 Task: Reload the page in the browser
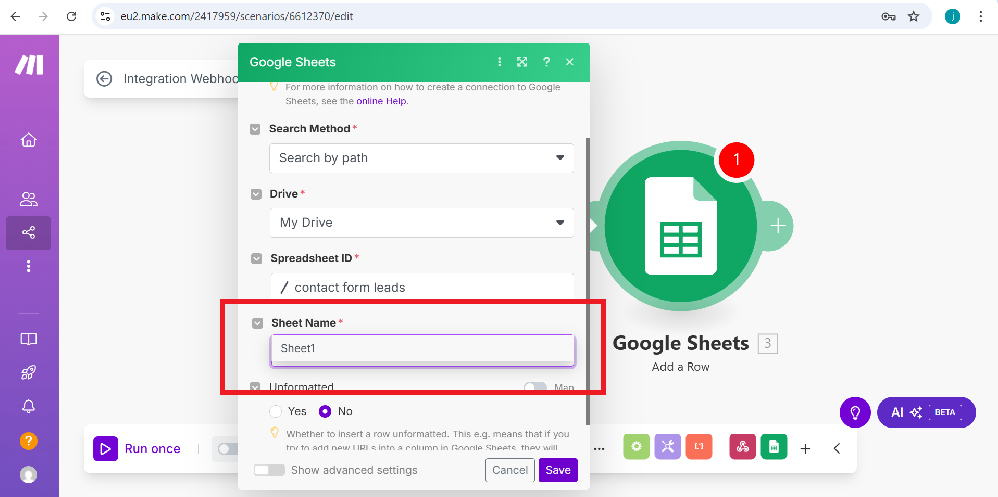pos(72,17)
